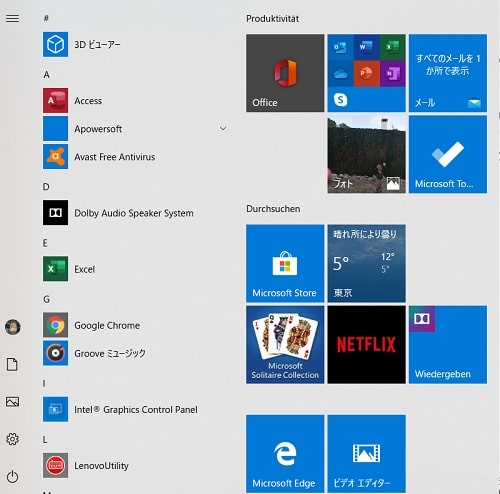The image size is (500, 494).
Task: Open Documents from the sidebar
Action: 12,364
